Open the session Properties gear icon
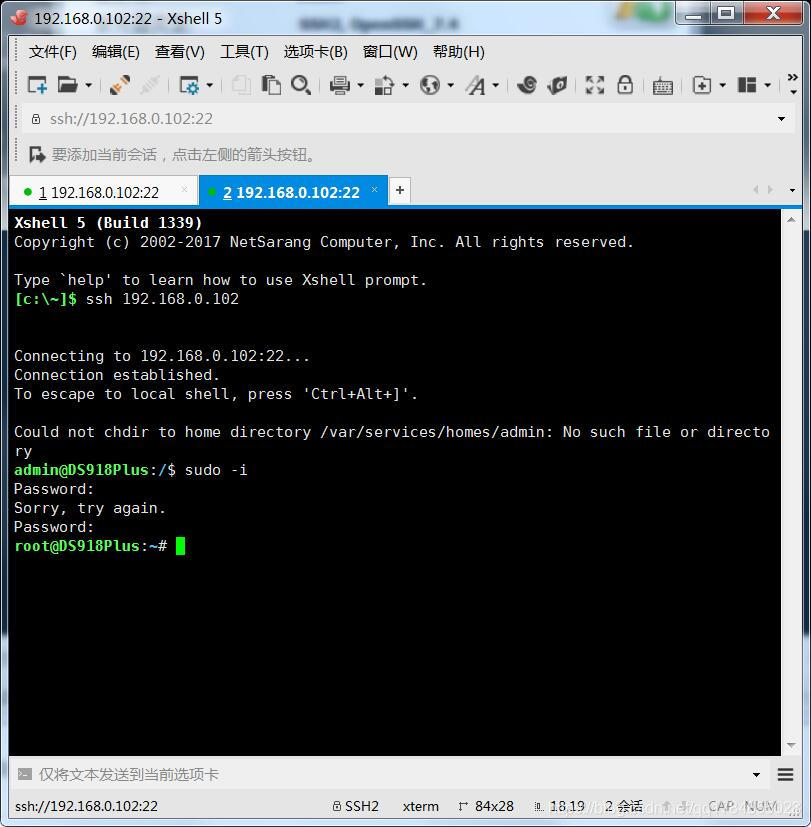Image resolution: width=811 pixels, height=827 pixels. 189,85
